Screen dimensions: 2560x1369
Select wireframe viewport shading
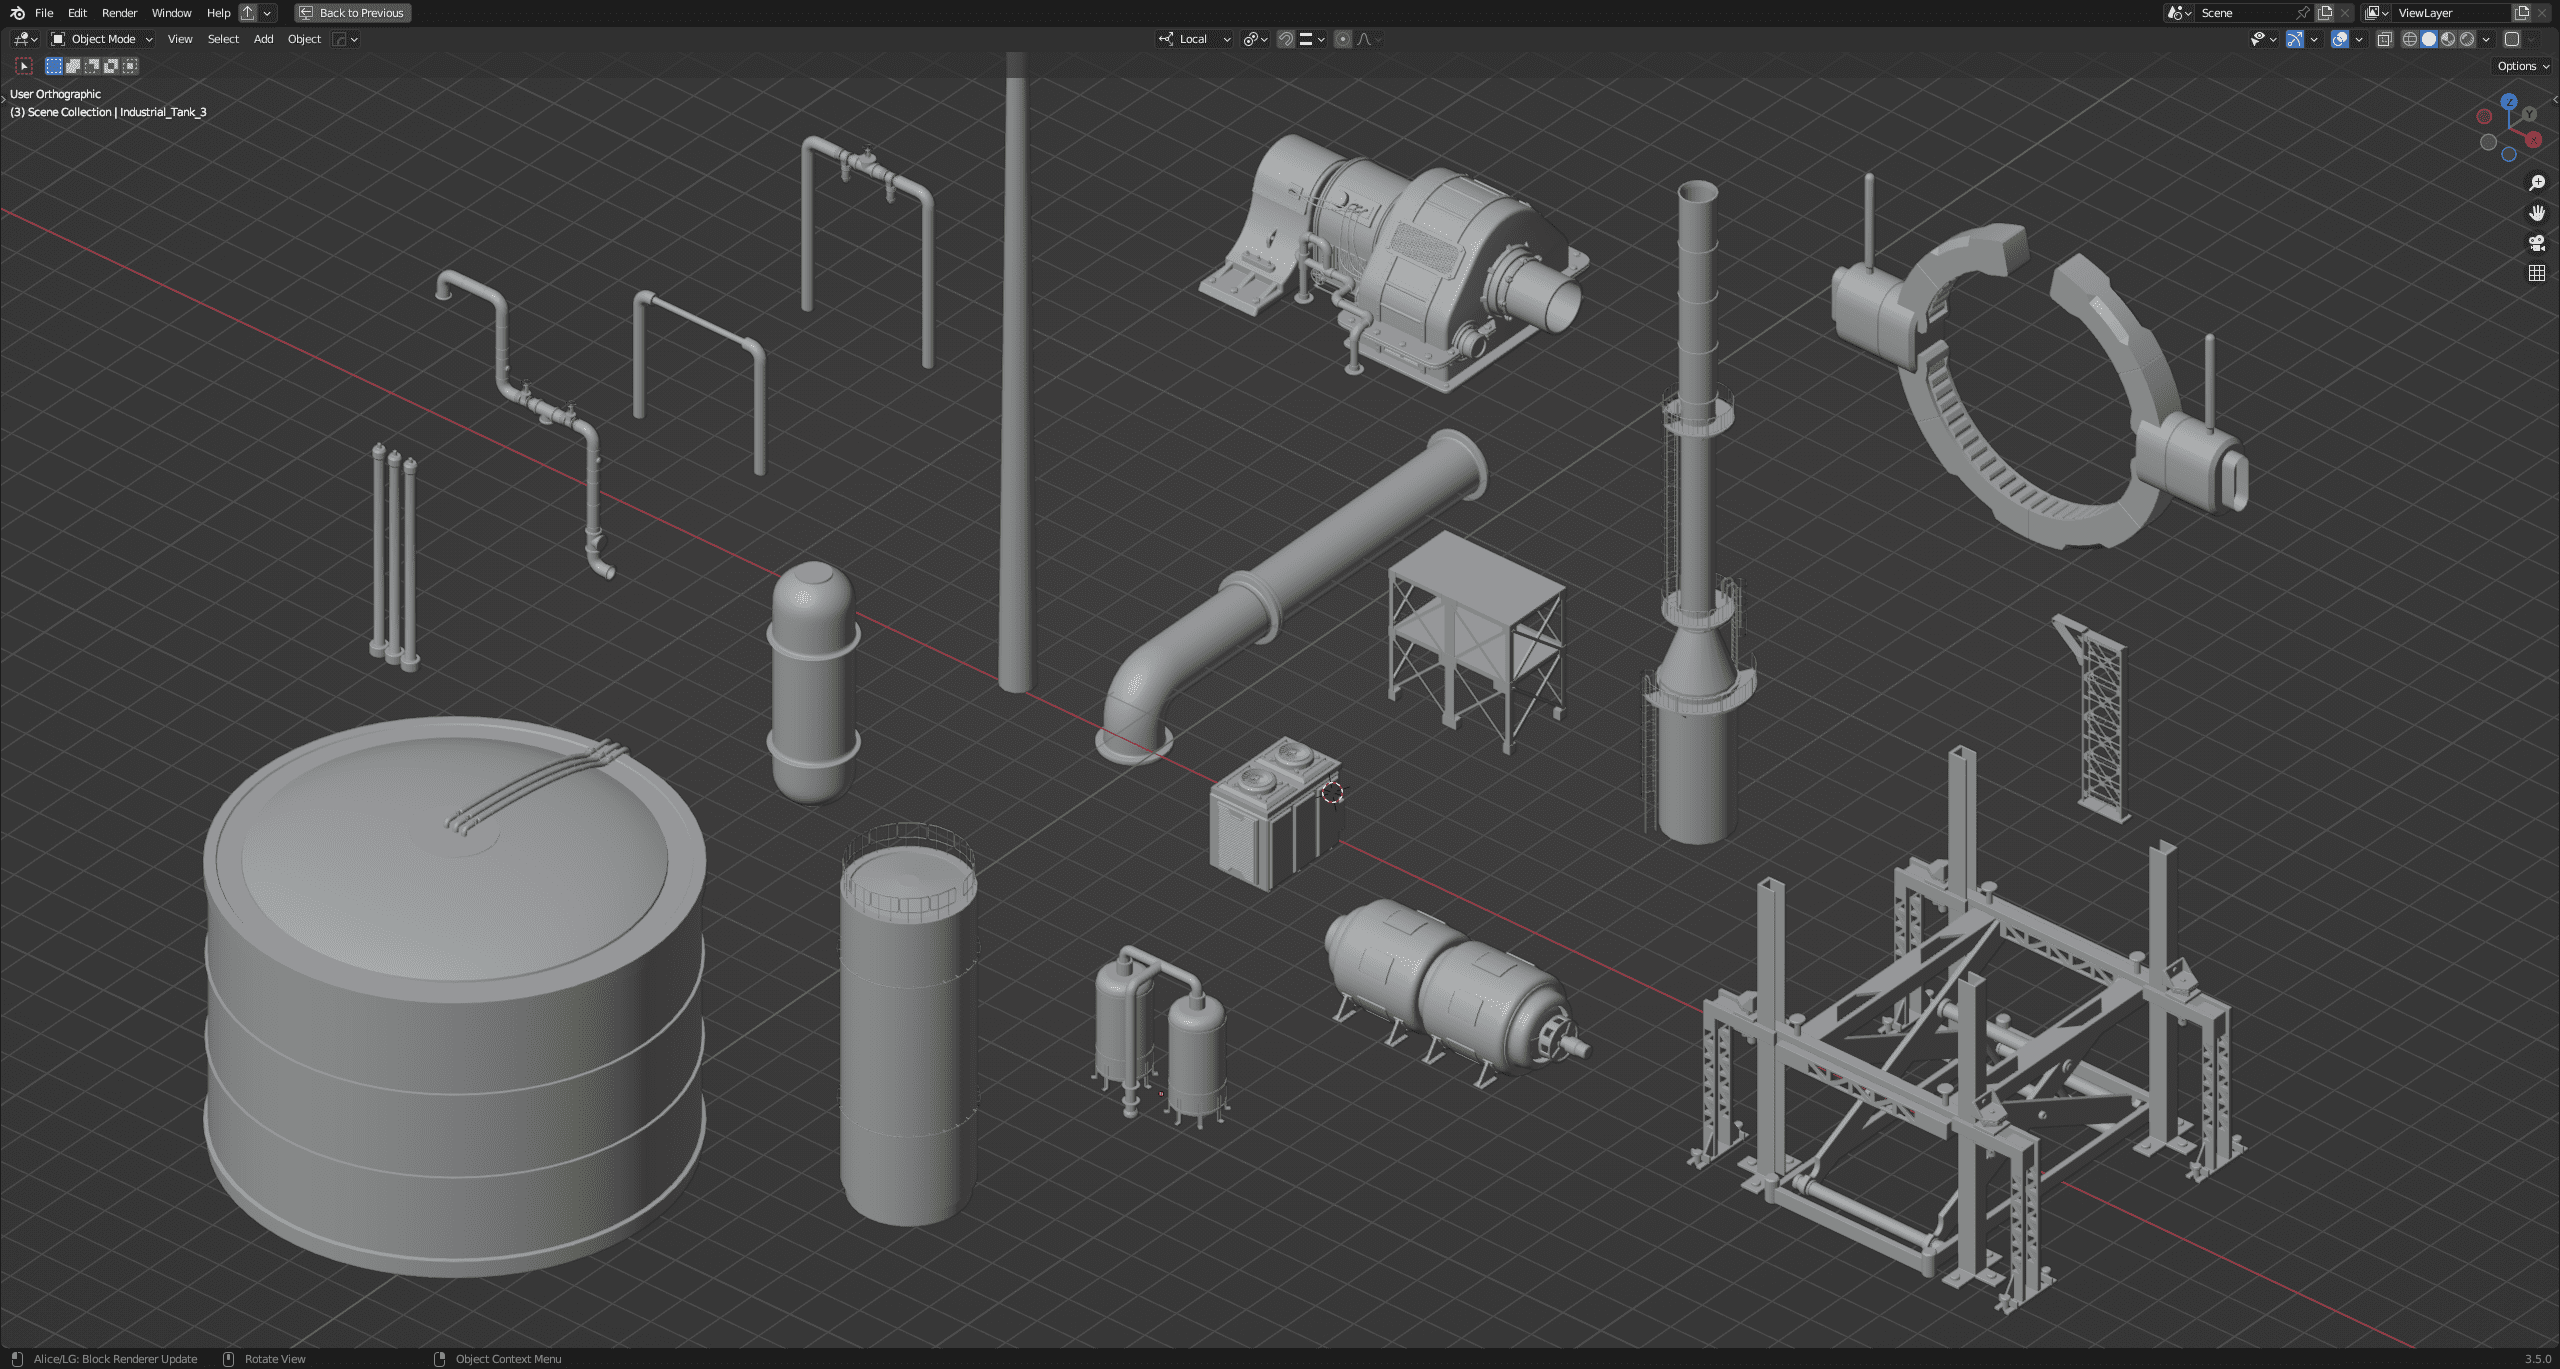point(2409,39)
